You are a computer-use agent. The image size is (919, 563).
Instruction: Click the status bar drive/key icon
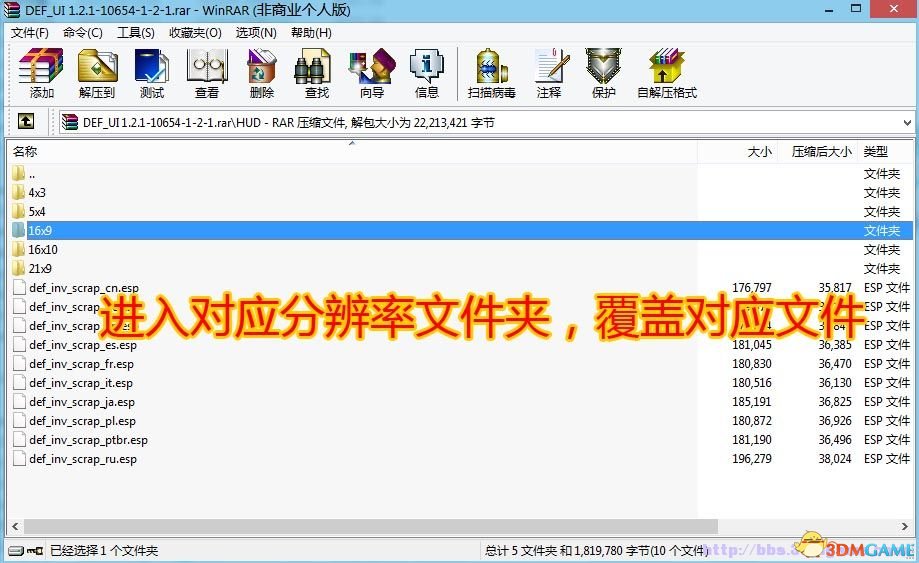[x=26, y=551]
